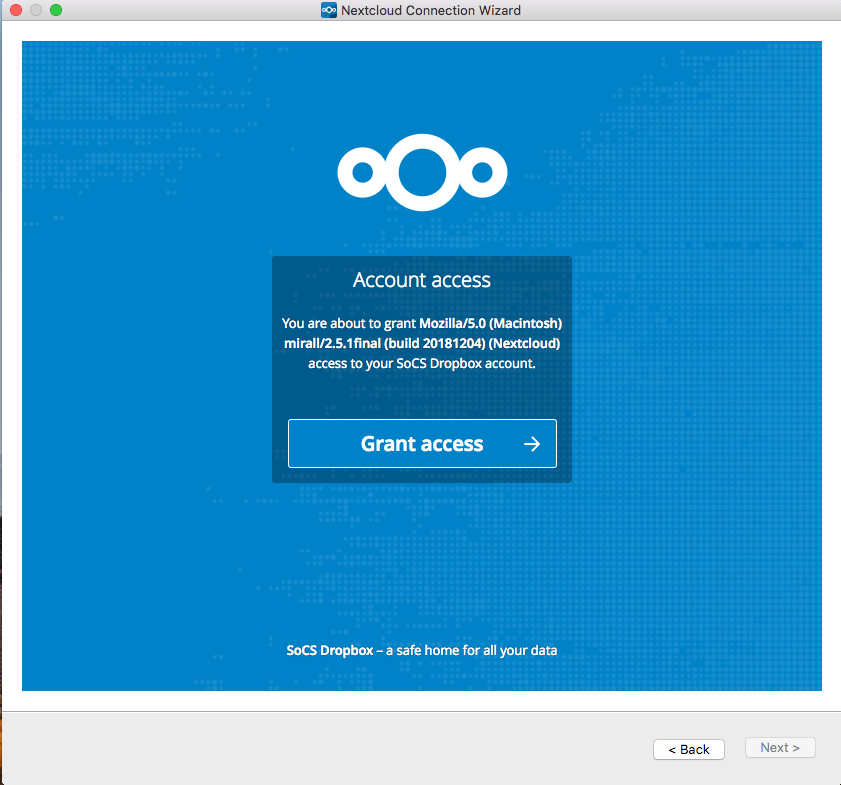Click the green zoom traffic-light button
The image size is (841, 785).
pos(54,9)
